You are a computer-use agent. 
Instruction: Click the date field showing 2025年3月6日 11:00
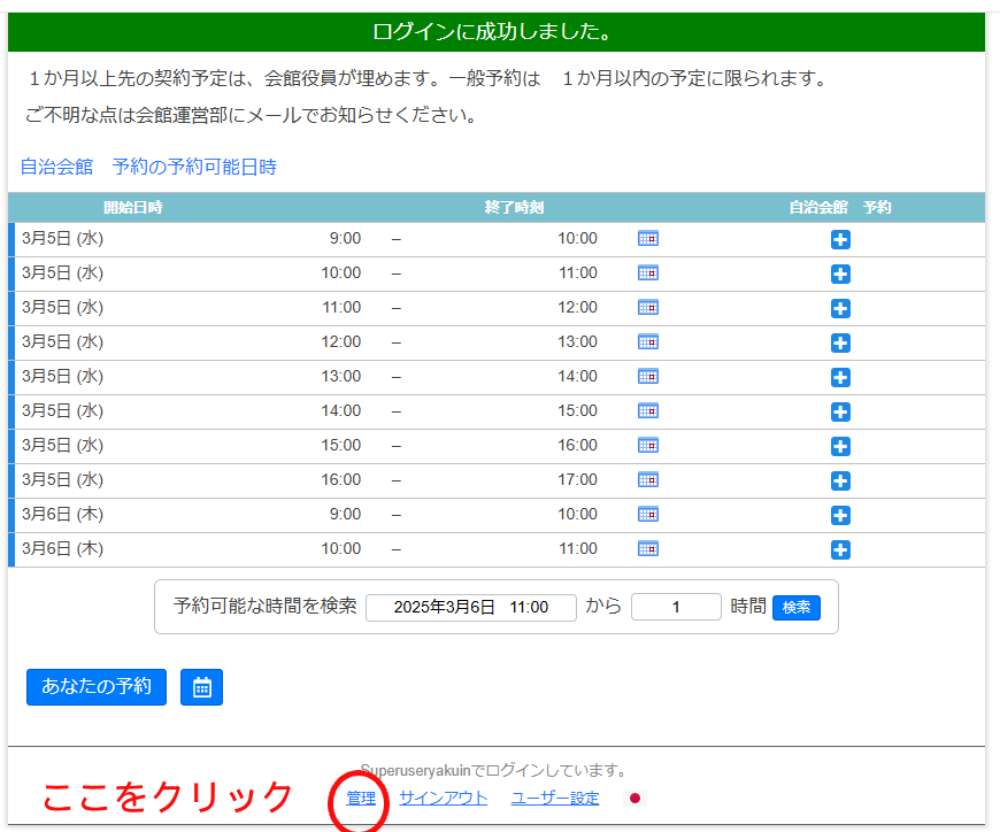471,607
